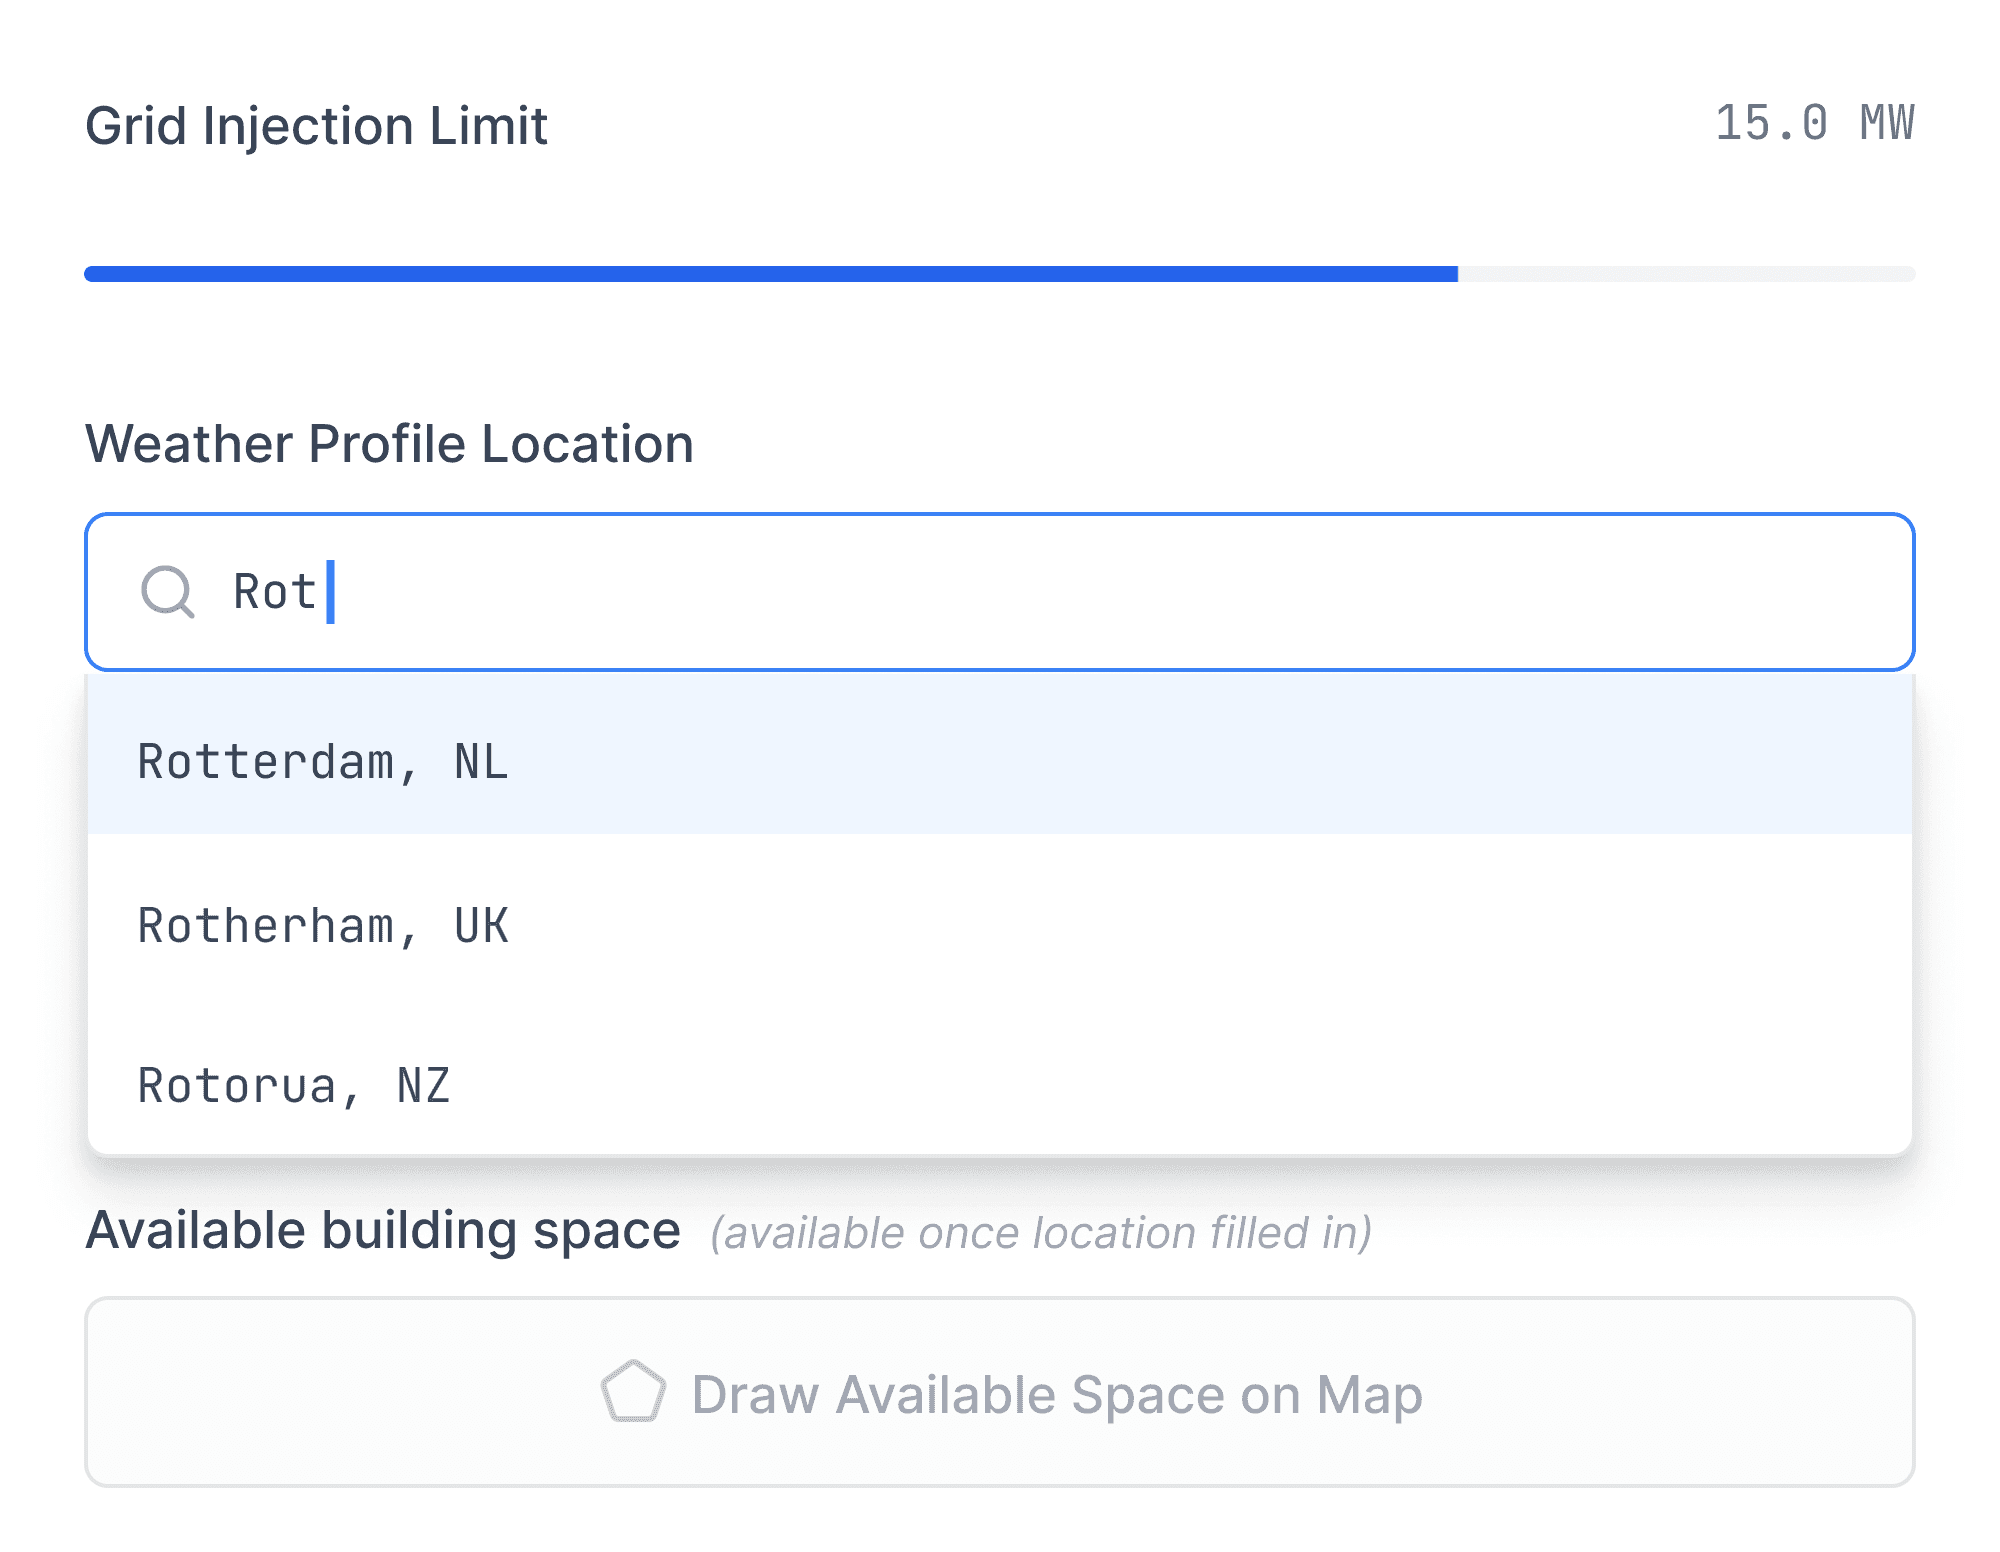The height and width of the screenshot is (1552, 2000).
Task: Choose the Rotherham, UK suggestion
Action: (x=322, y=926)
